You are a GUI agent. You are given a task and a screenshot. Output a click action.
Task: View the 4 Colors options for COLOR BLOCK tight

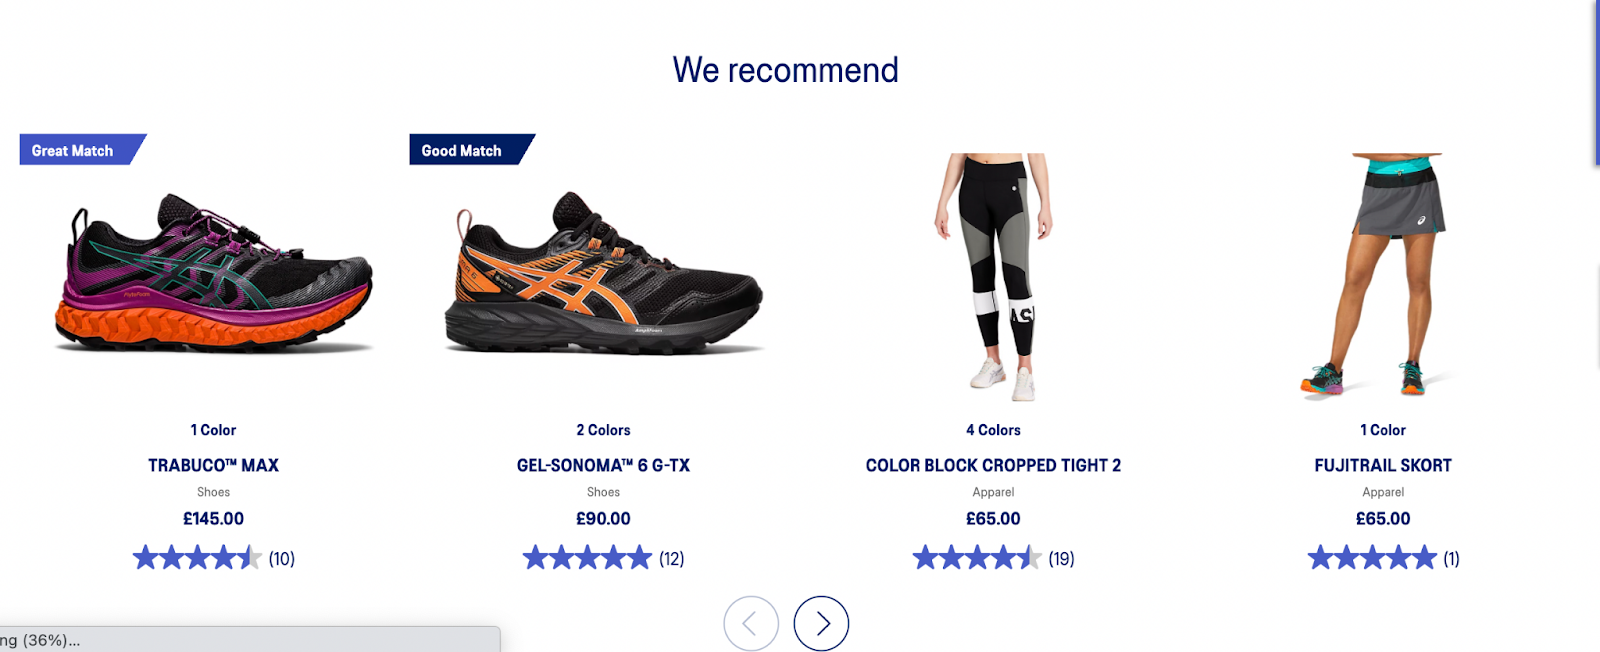tap(993, 430)
